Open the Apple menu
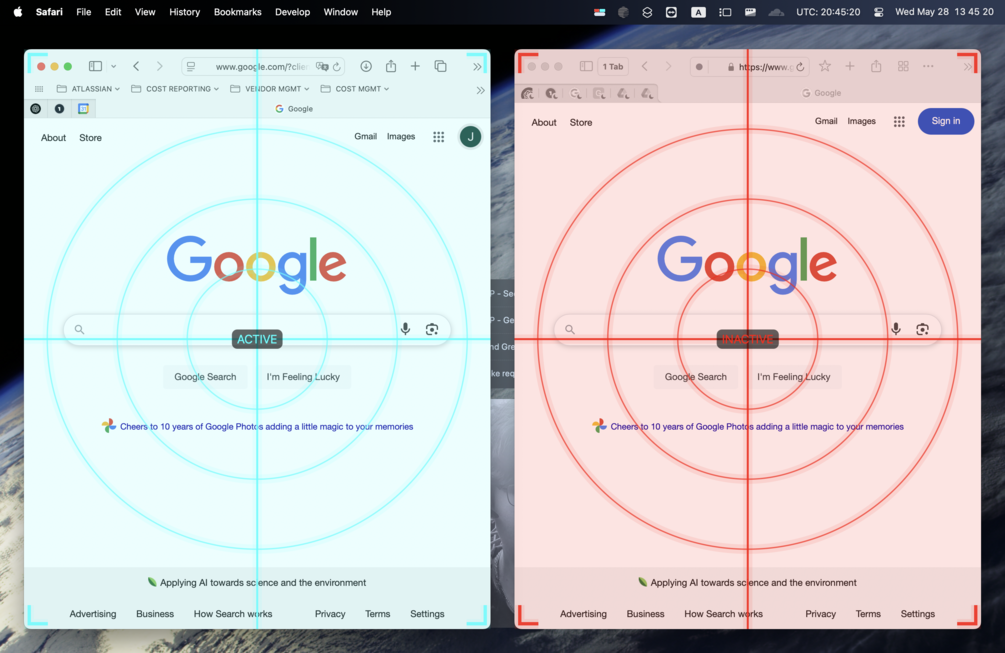 click(x=18, y=12)
